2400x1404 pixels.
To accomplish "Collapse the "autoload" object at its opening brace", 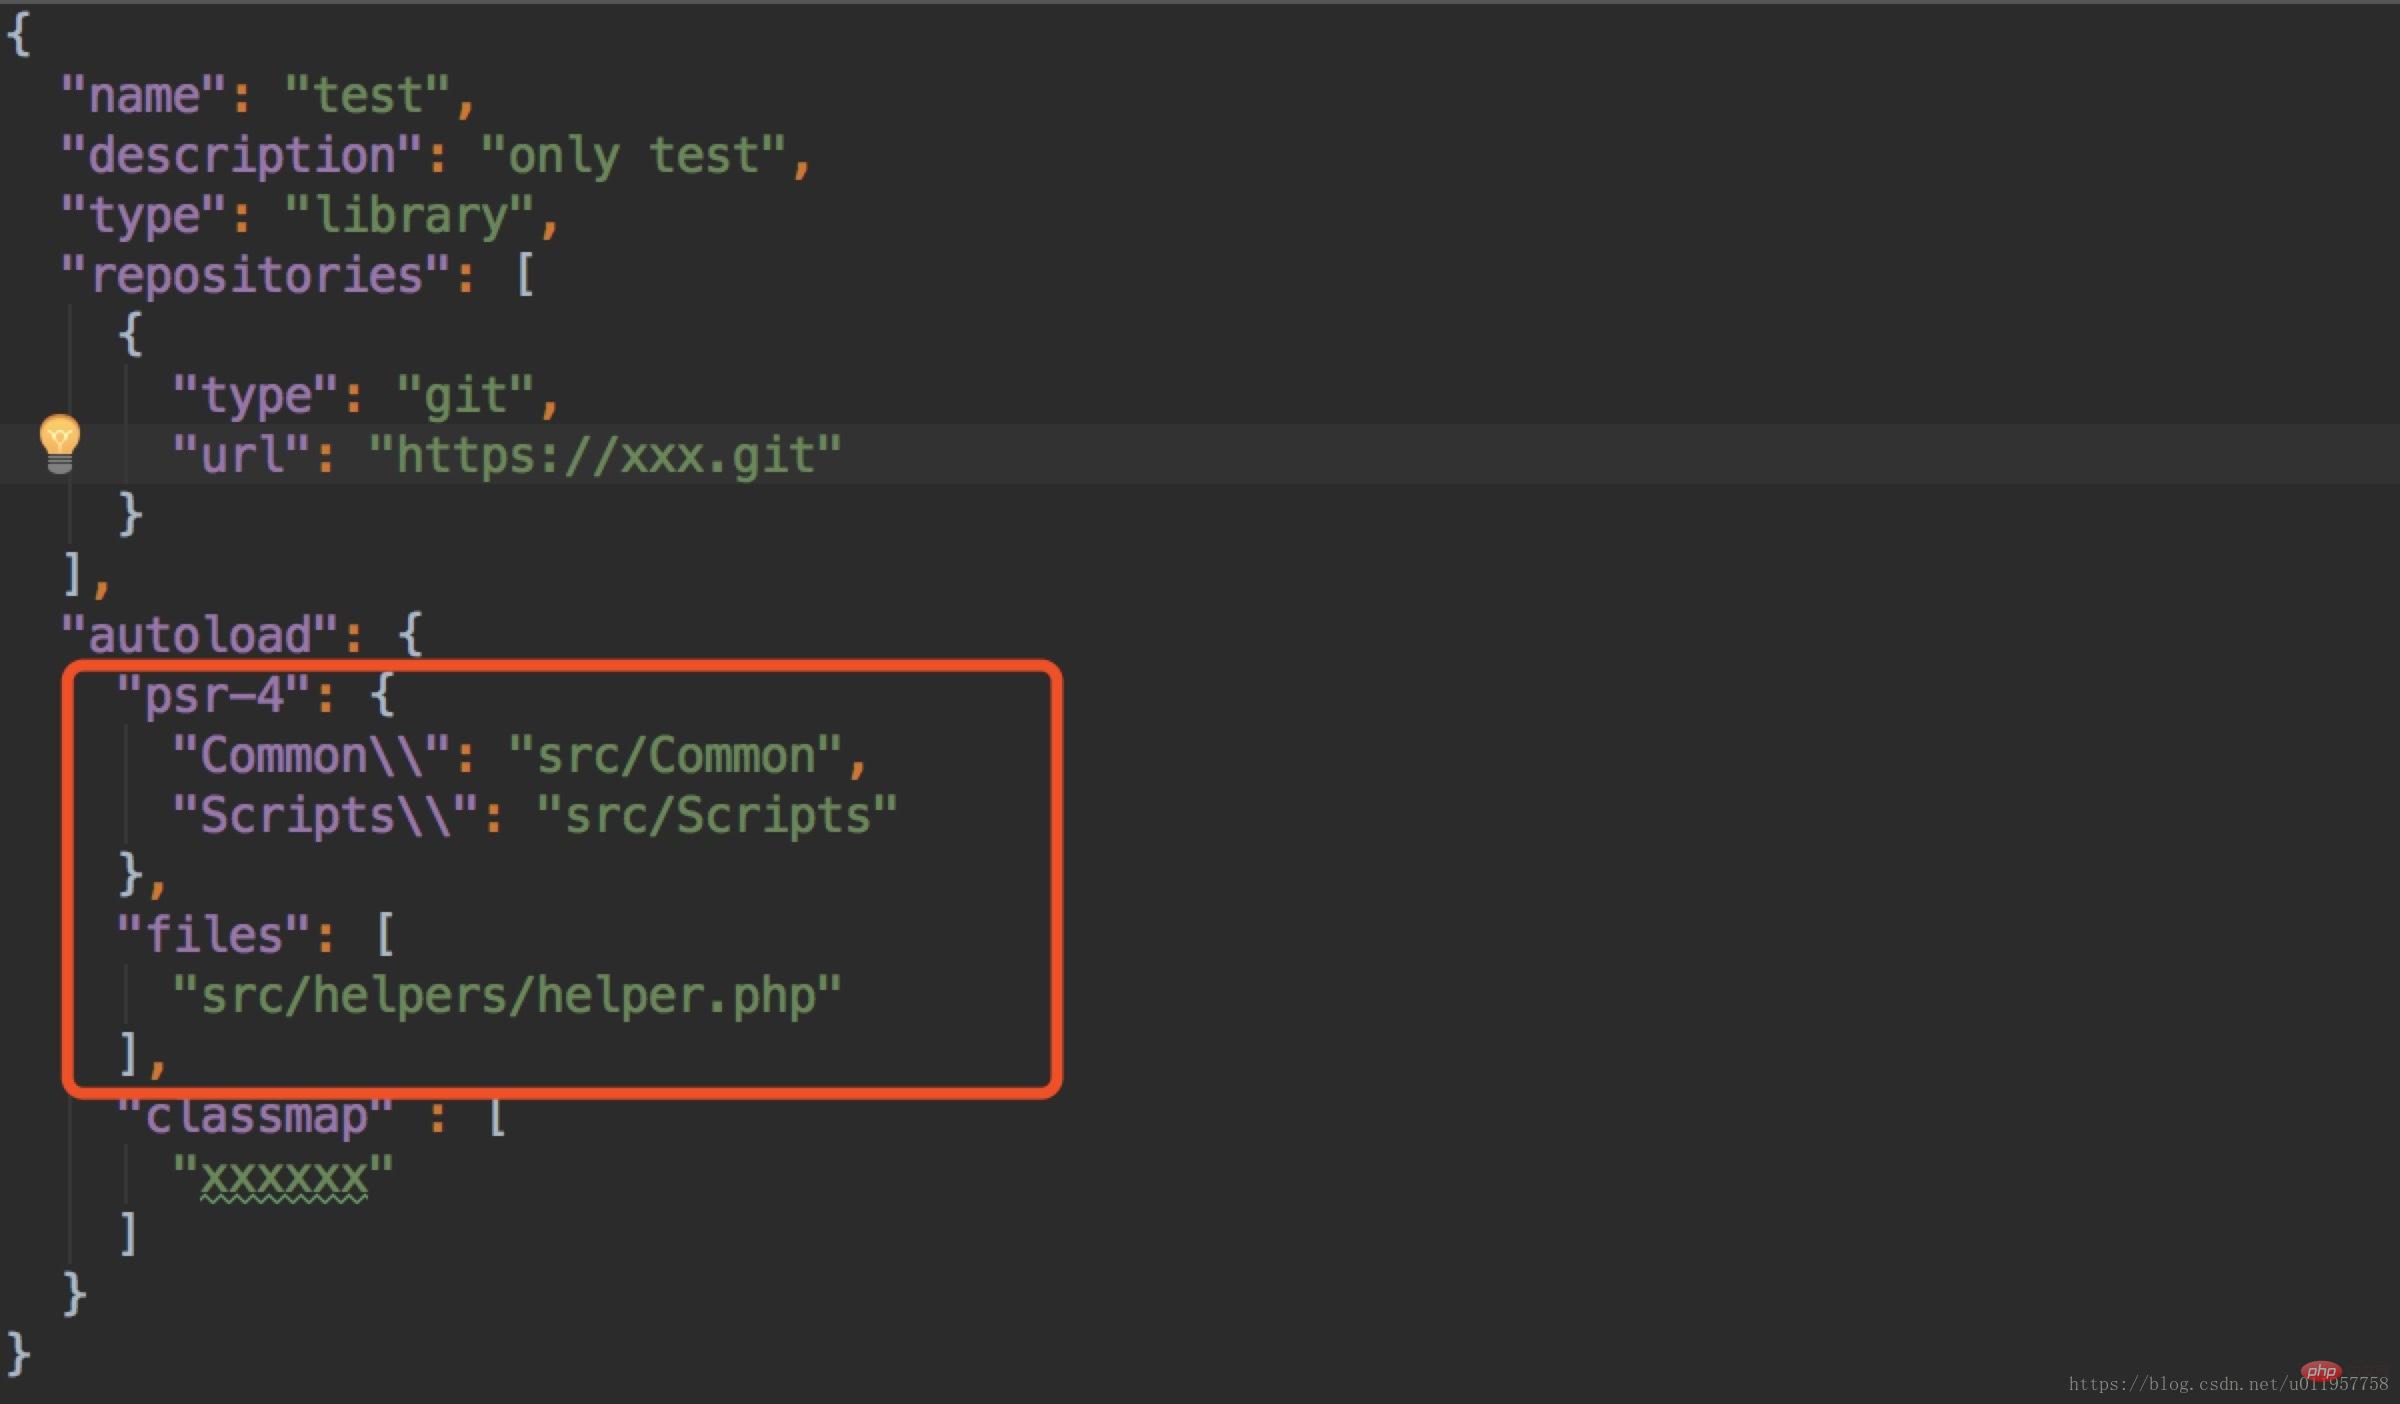I will (410, 635).
